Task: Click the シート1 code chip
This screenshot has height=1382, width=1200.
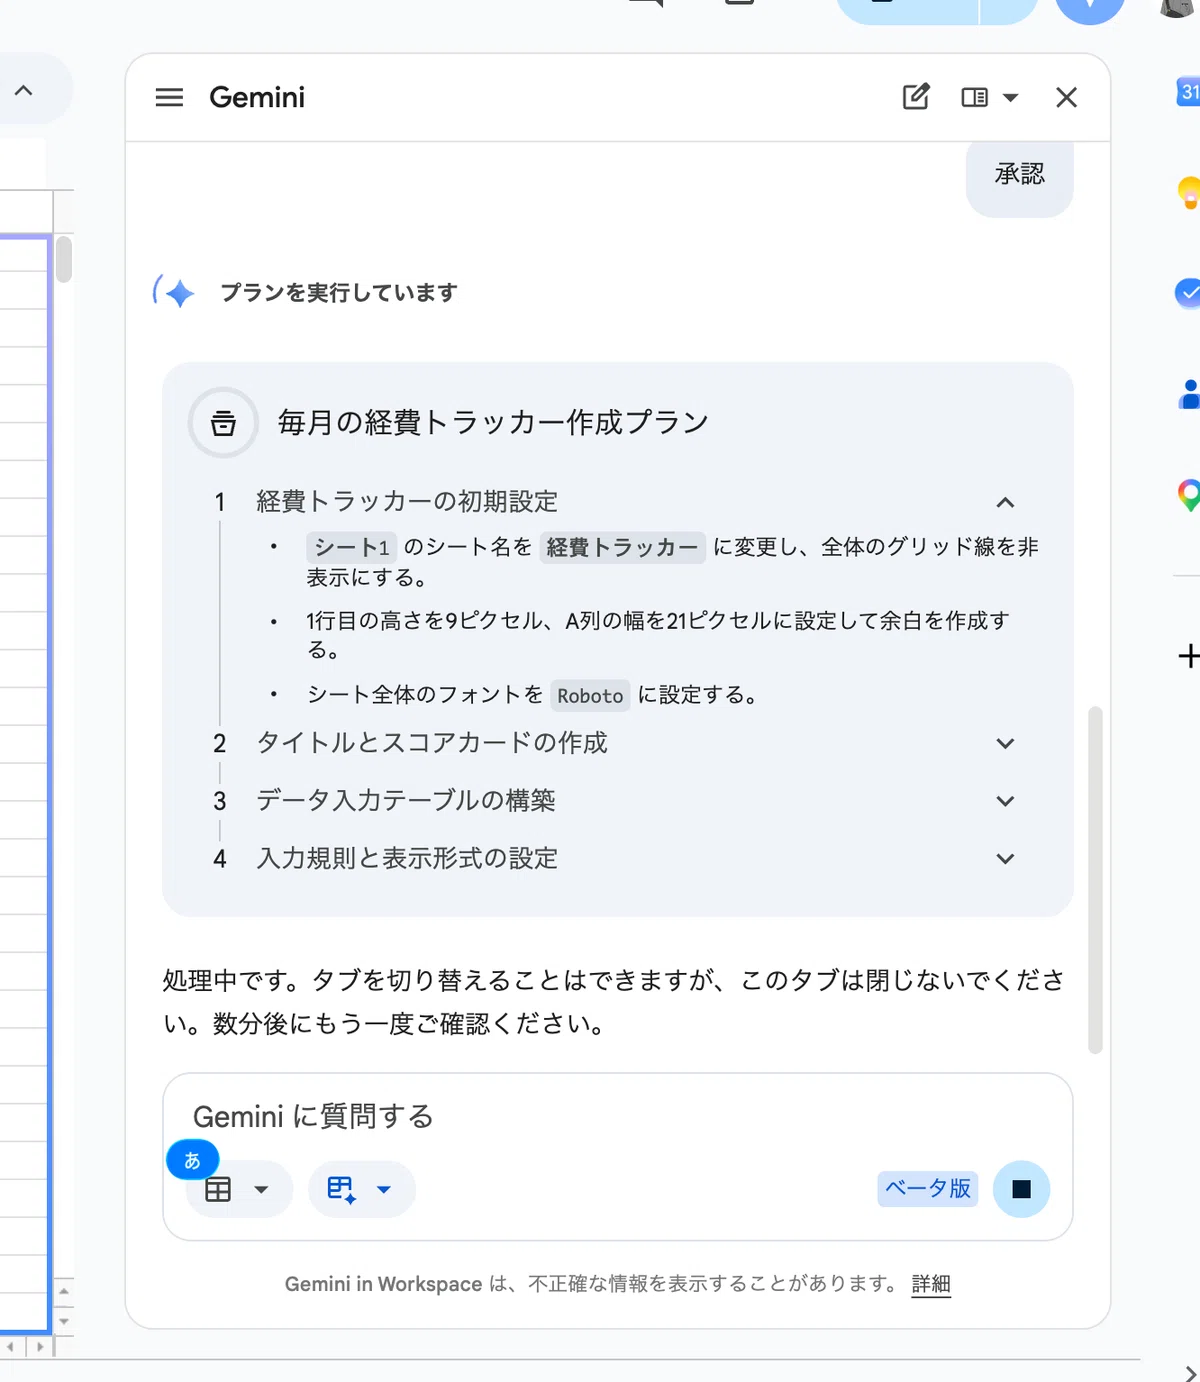Action: [351, 547]
